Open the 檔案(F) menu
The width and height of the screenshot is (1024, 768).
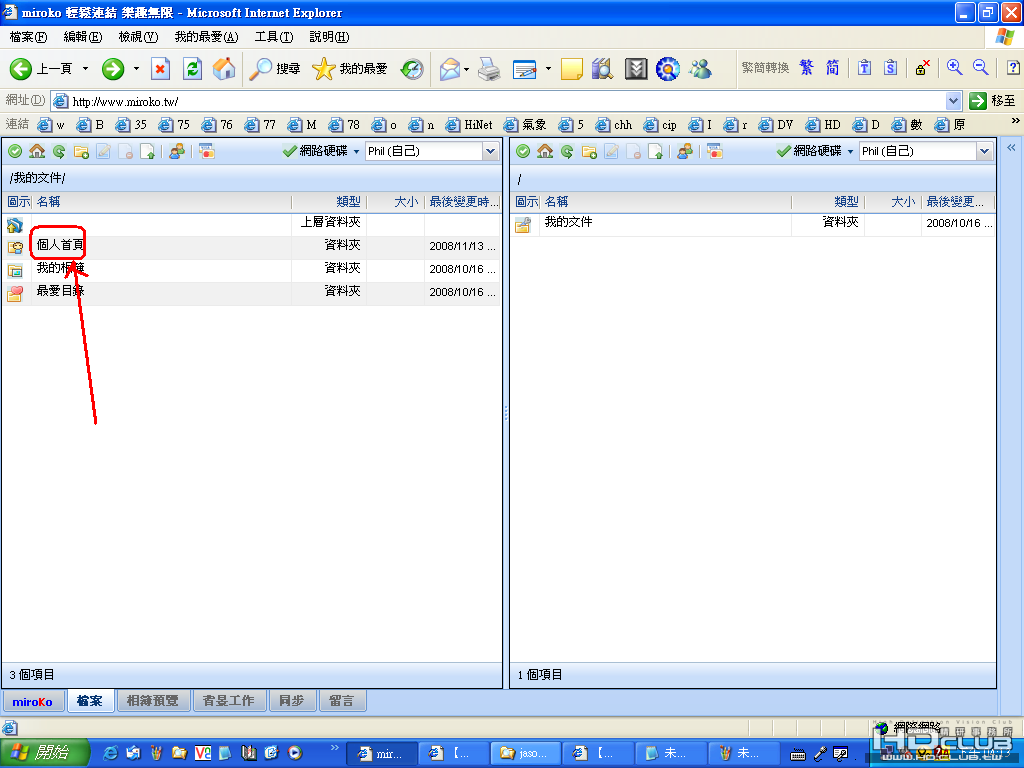(x=28, y=37)
